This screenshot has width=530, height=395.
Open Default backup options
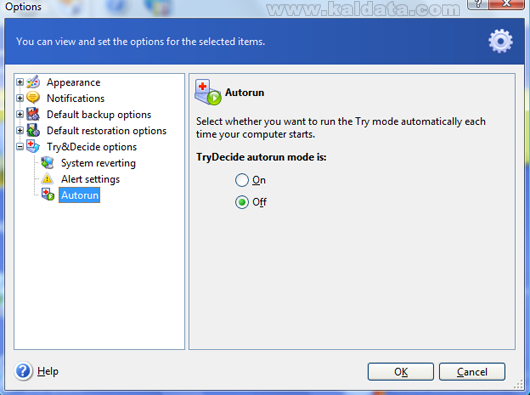[x=99, y=115]
